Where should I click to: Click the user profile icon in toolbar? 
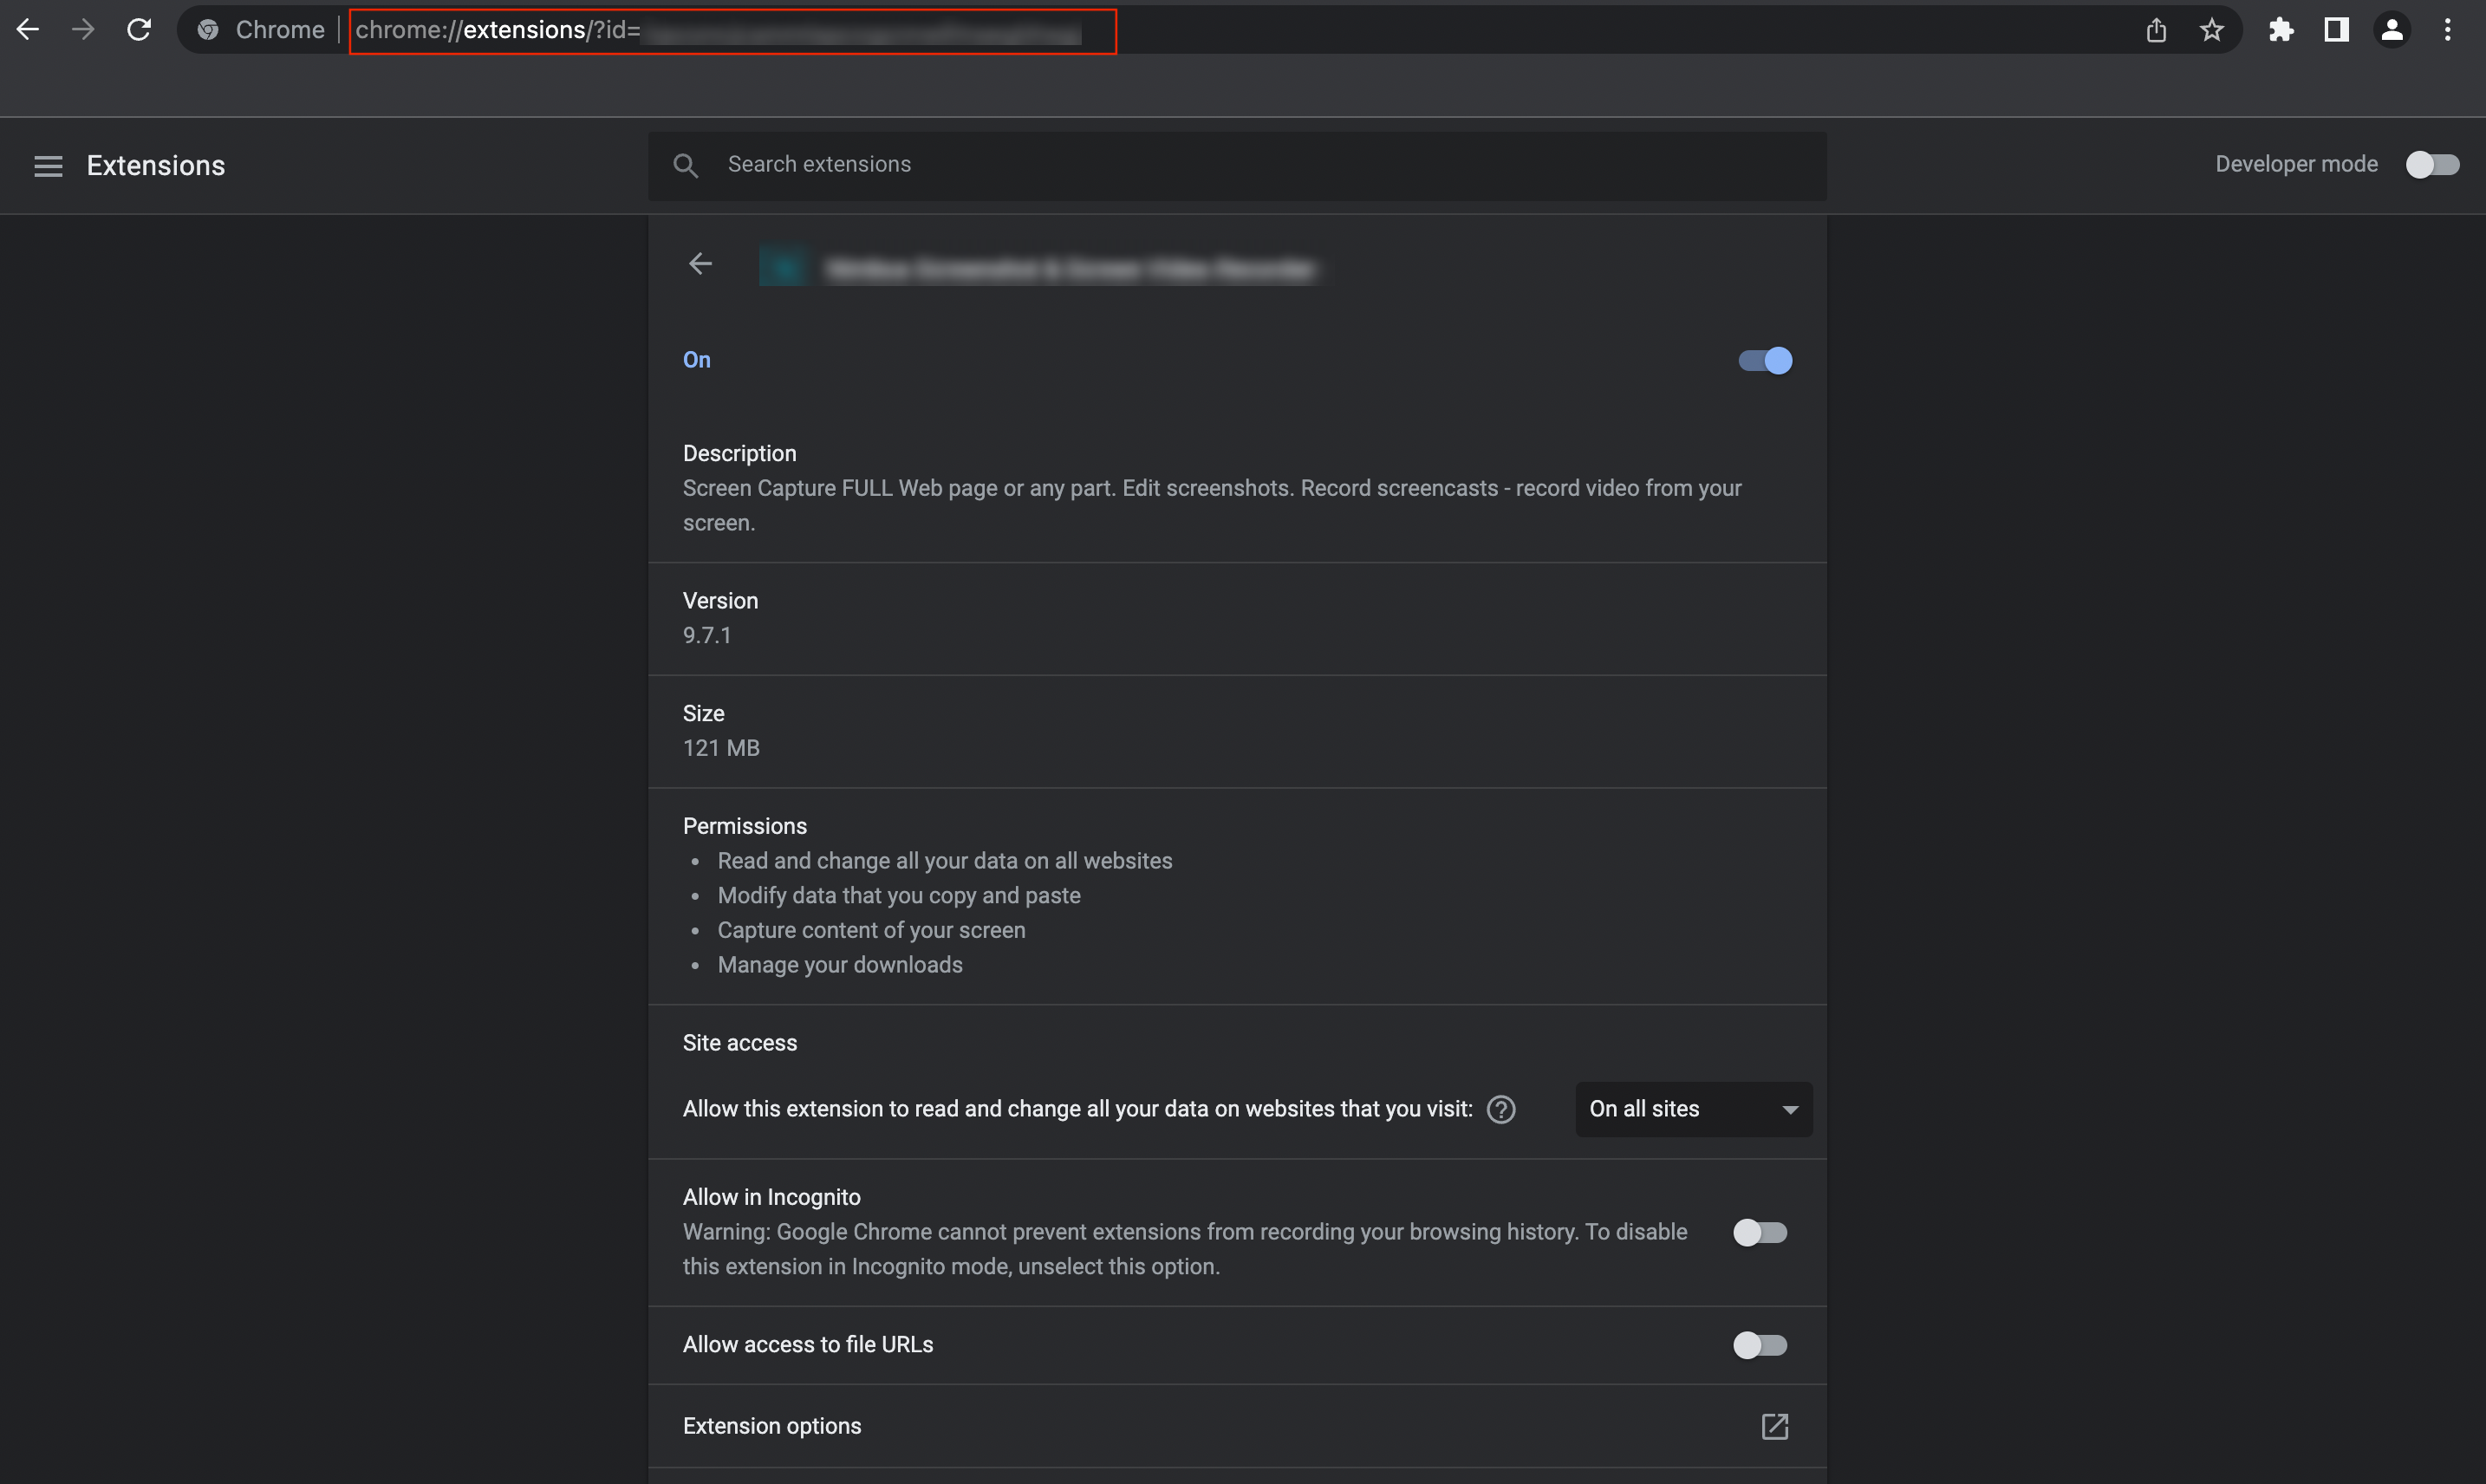point(2392,30)
